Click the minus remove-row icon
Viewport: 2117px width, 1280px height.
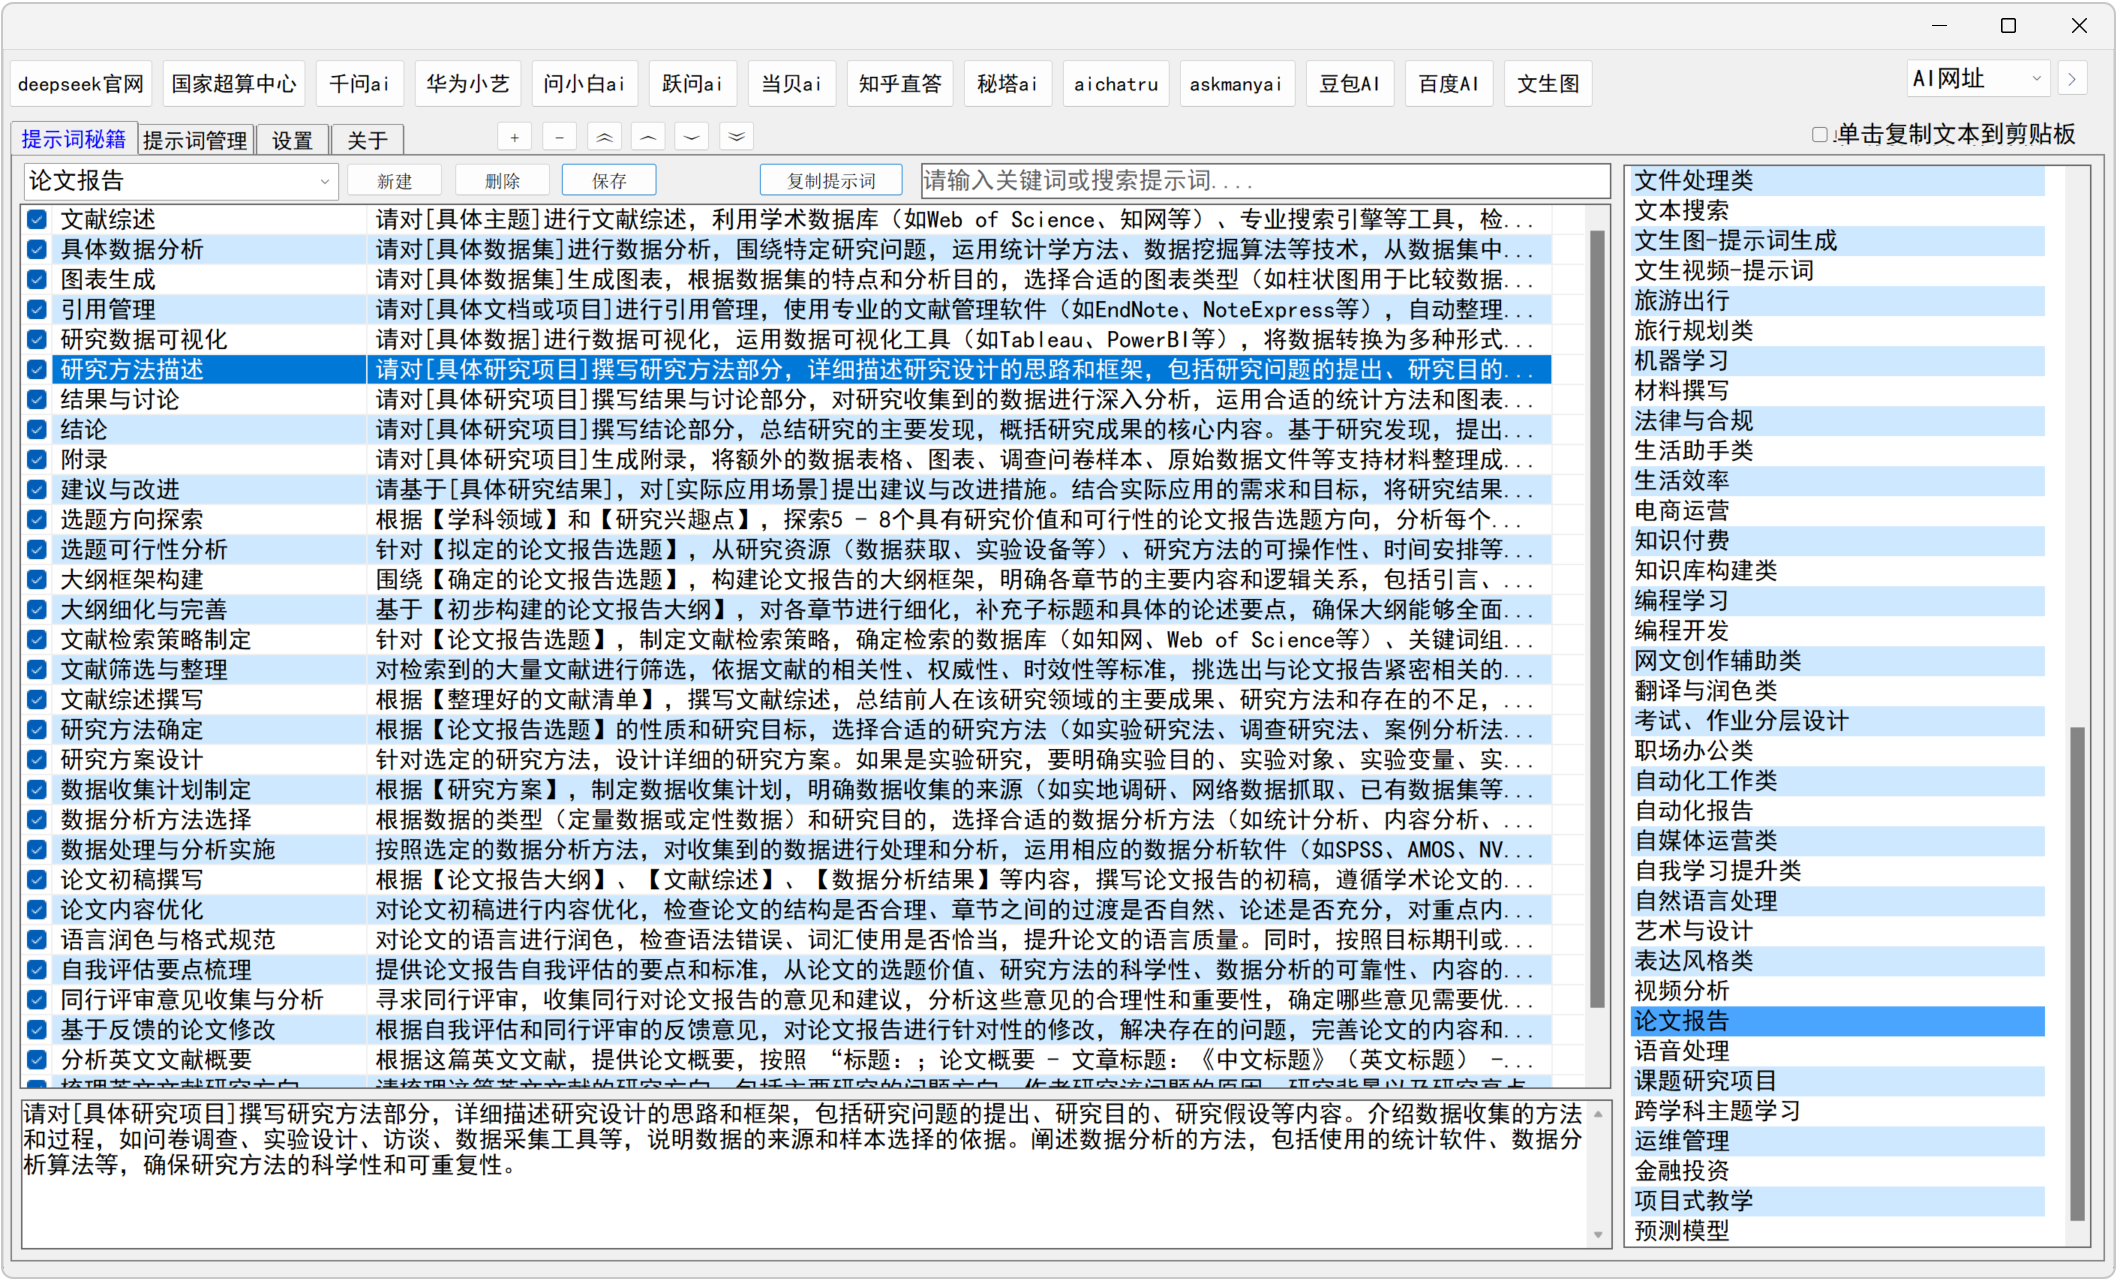[x=559, y=138]
